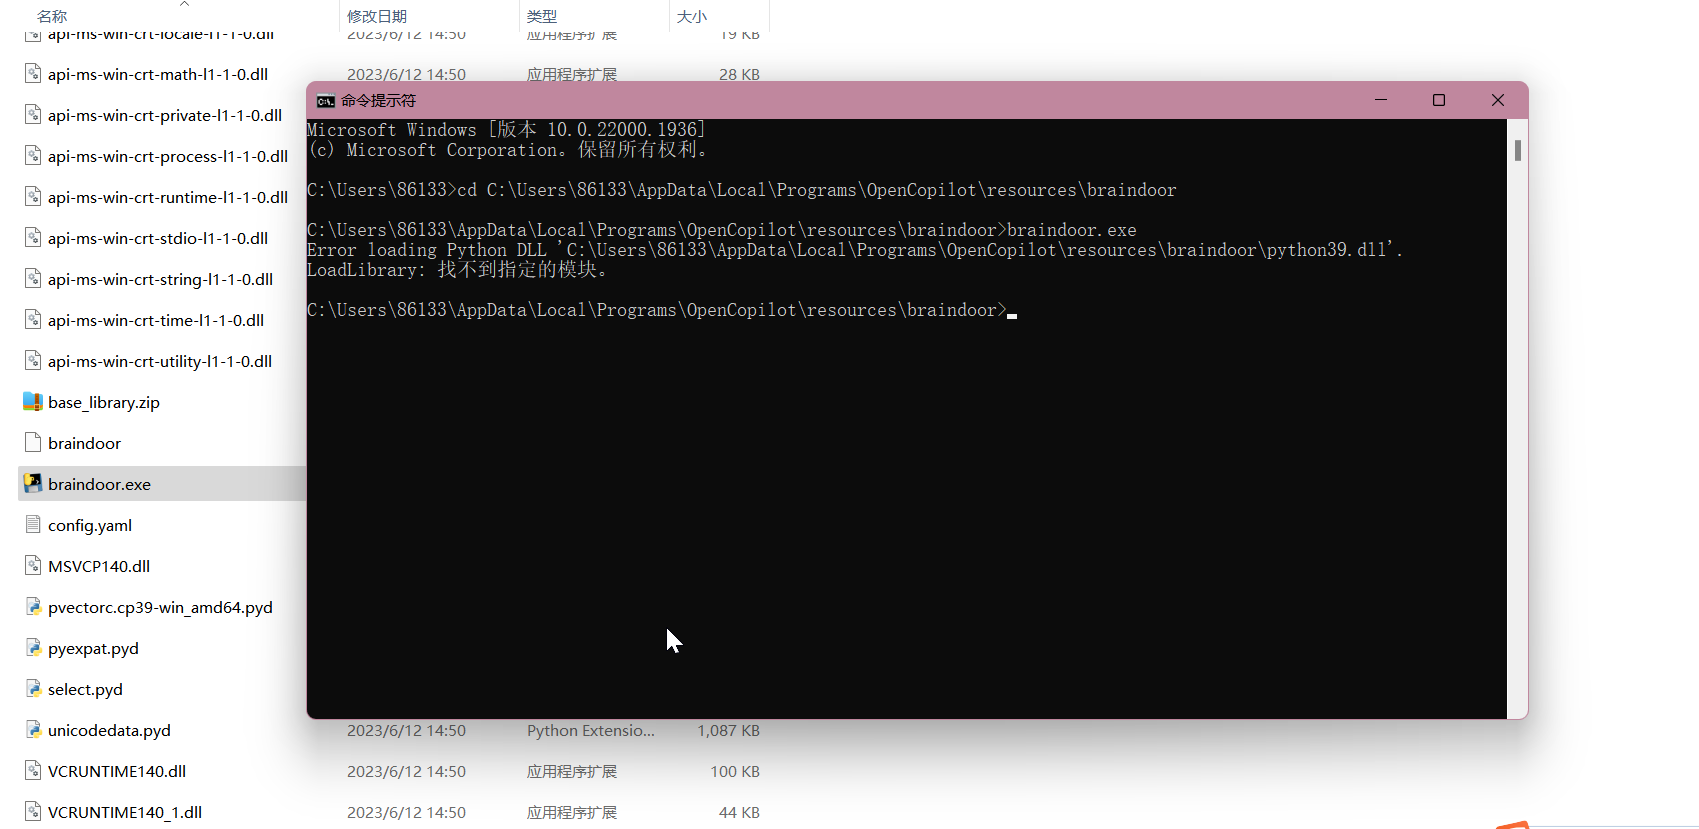Click the api-ms-win-crt-utility-l1-1-0.dll file icon
Image resolution: width=1699 pixels, height=829 pixels.
(x=33, y=361)
